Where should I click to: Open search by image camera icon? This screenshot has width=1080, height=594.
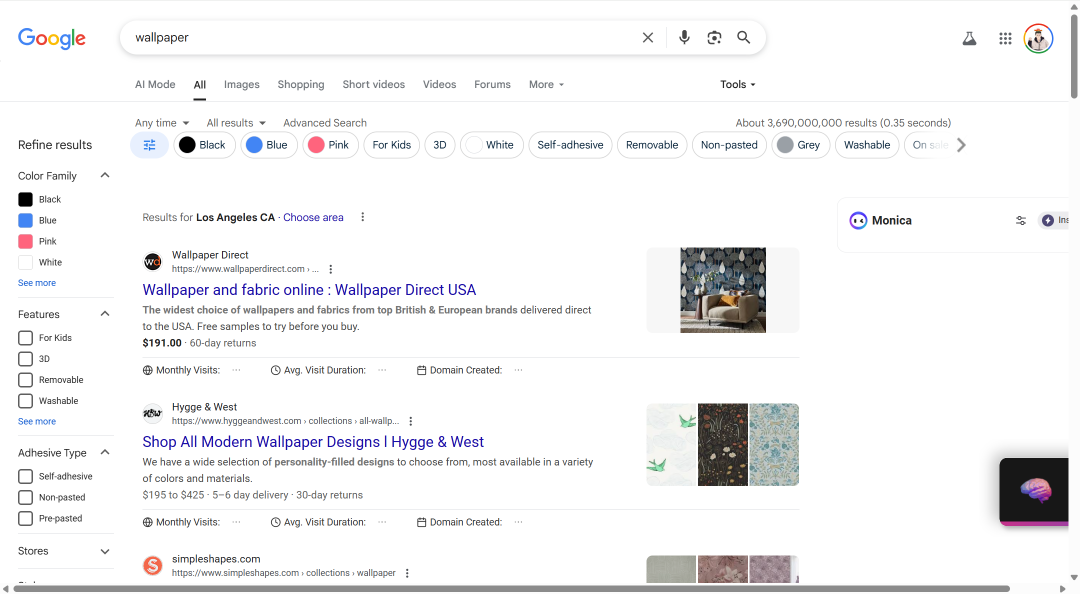point(714,37)
